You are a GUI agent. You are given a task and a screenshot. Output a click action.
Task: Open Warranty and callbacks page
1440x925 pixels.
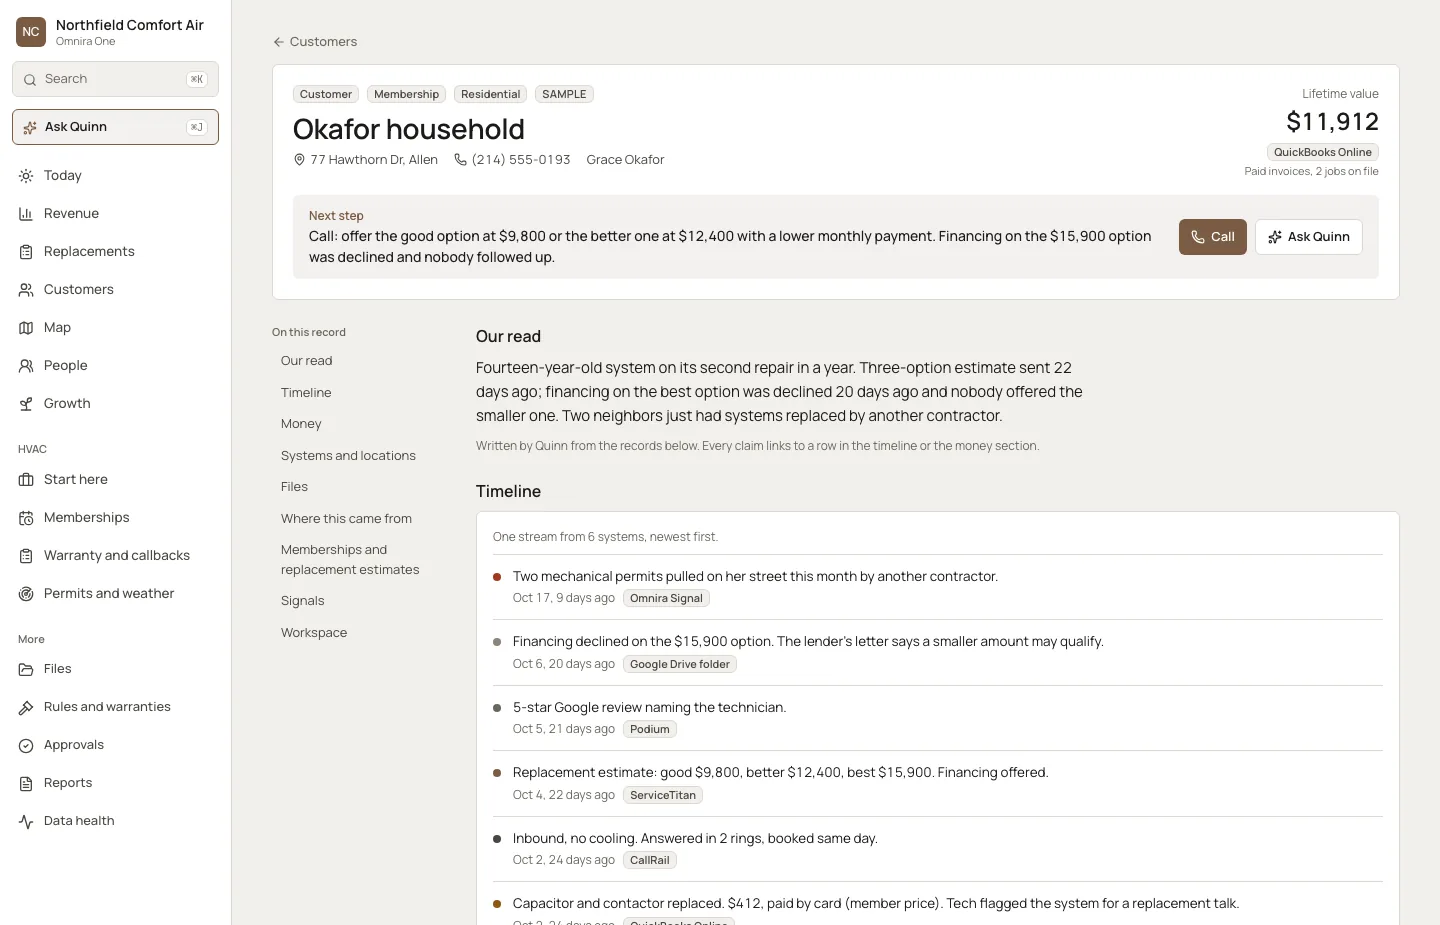pyautogui.click(x=115, y=556)
